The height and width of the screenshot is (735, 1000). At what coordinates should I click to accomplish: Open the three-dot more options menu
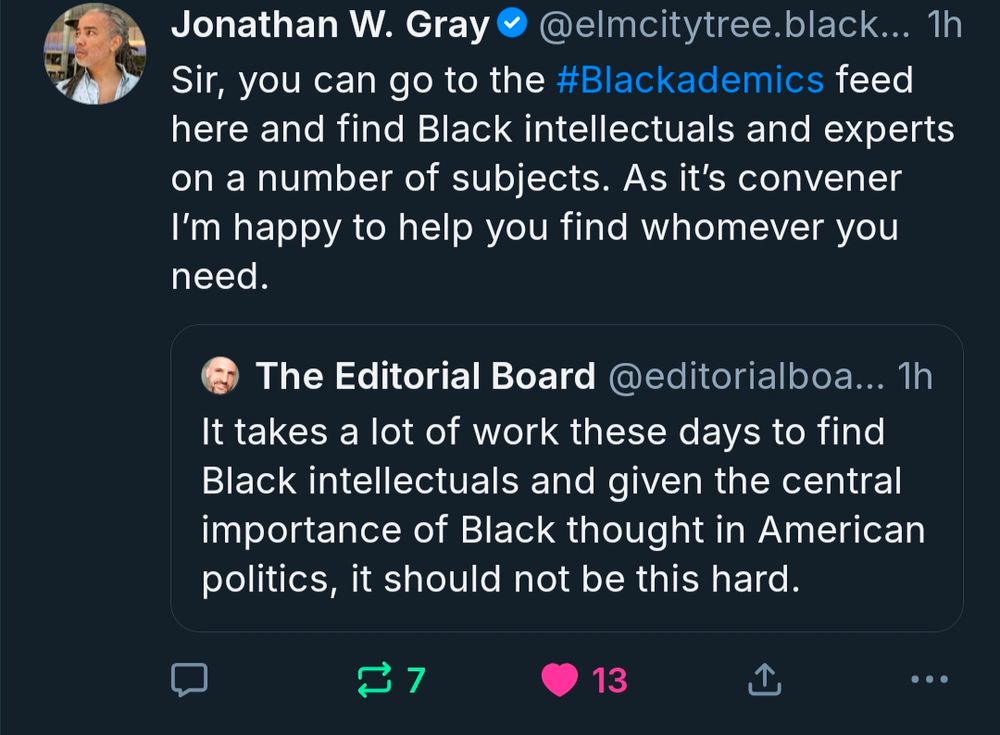929,680
